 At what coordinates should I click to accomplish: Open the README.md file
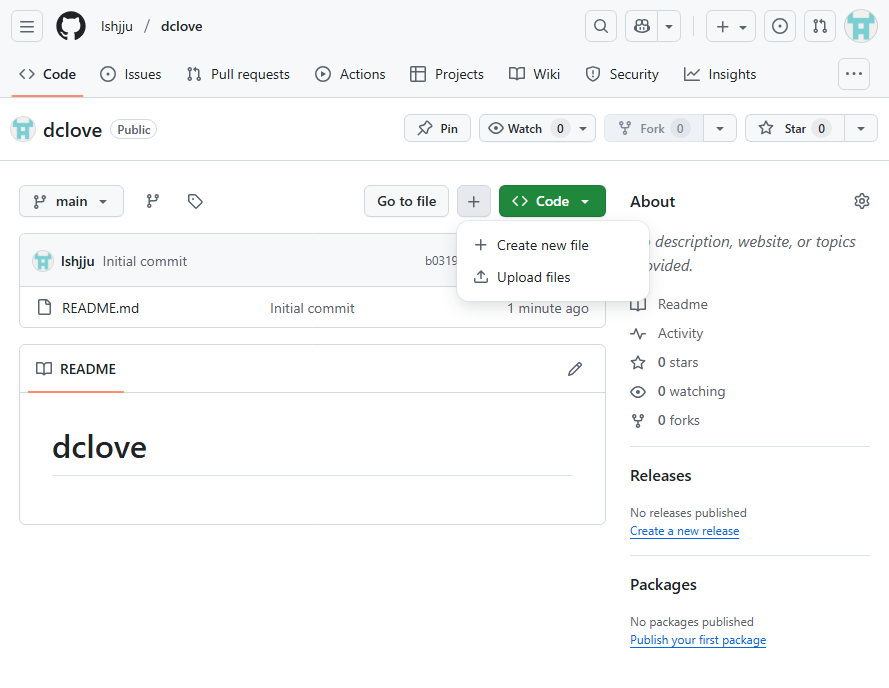click(x=100, y=308)
